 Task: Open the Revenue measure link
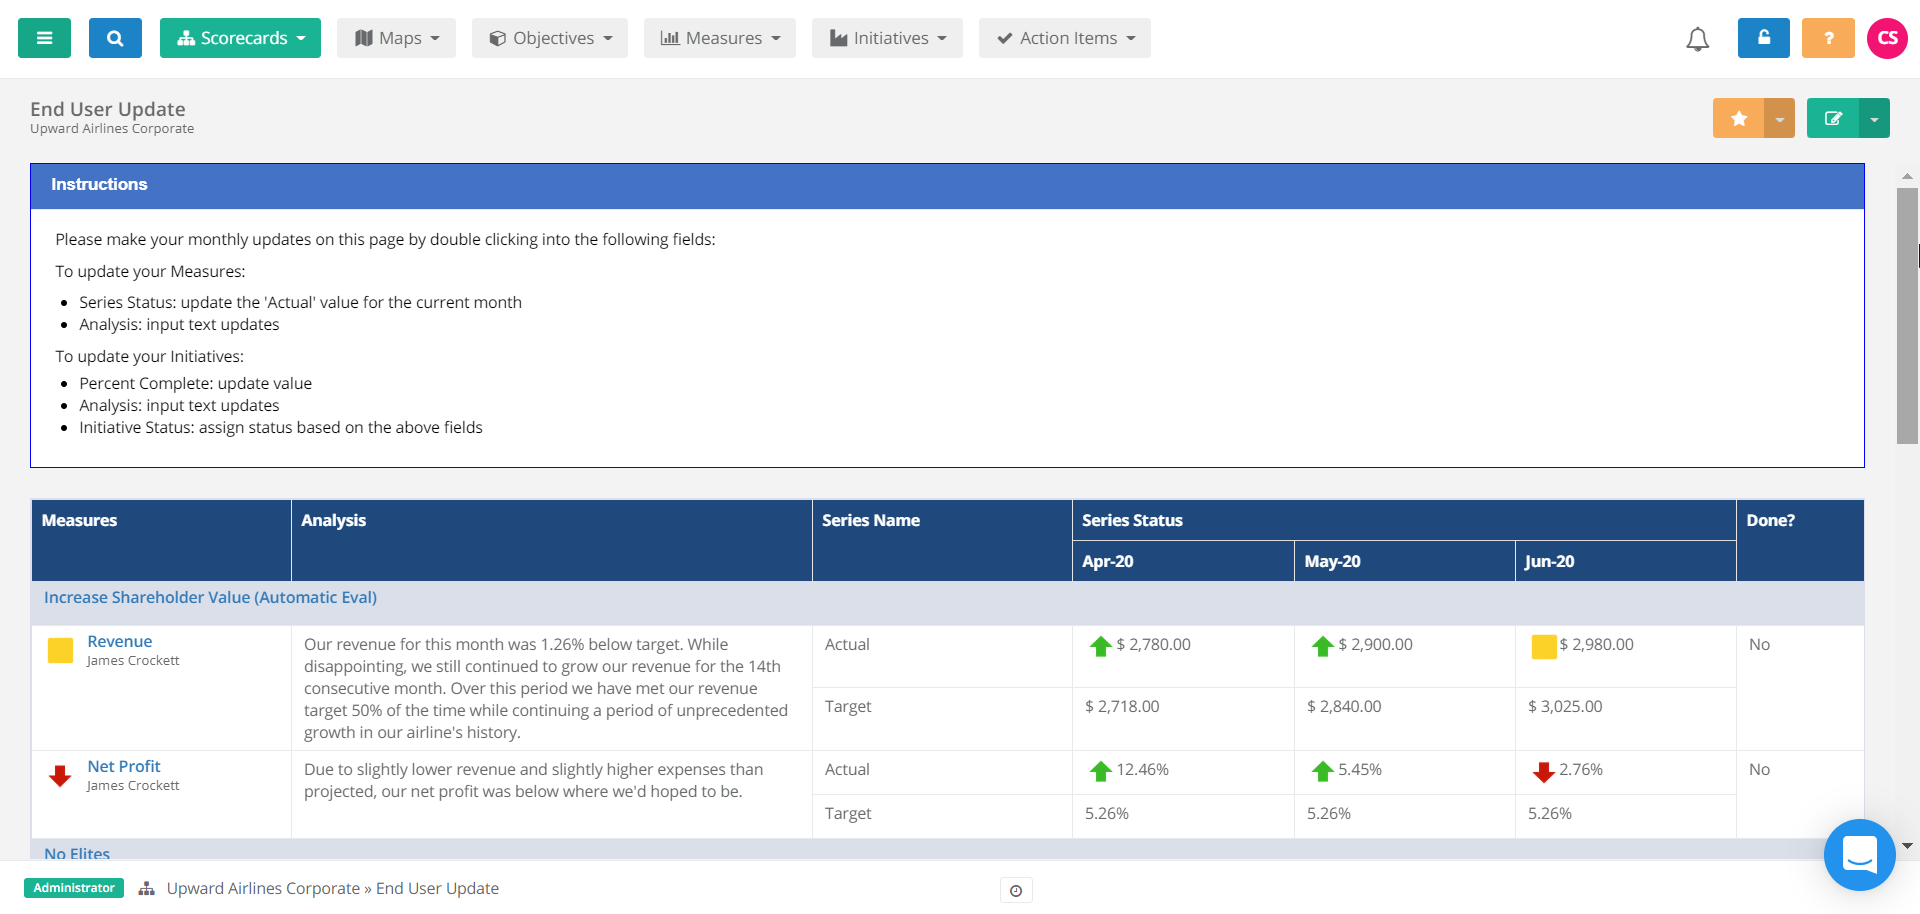coord(119,641)
